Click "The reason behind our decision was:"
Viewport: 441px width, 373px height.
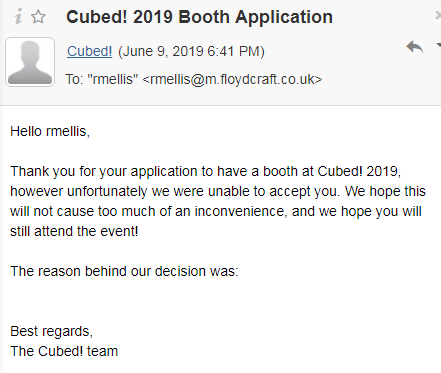(124, 271)
